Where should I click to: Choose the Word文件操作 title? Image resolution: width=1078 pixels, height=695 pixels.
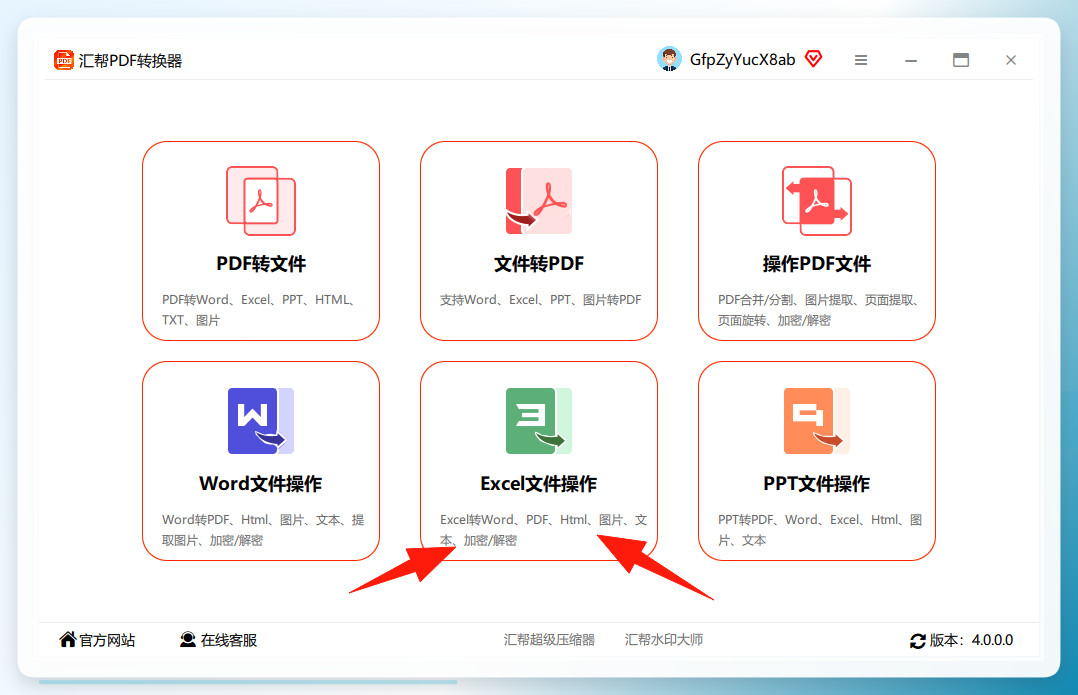(x=261, y=484)
